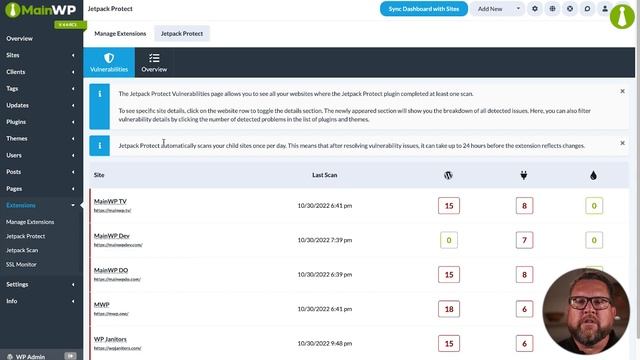Click plugin count 8 for MainWP TV

pyautogui.click(x=524, y=206)
